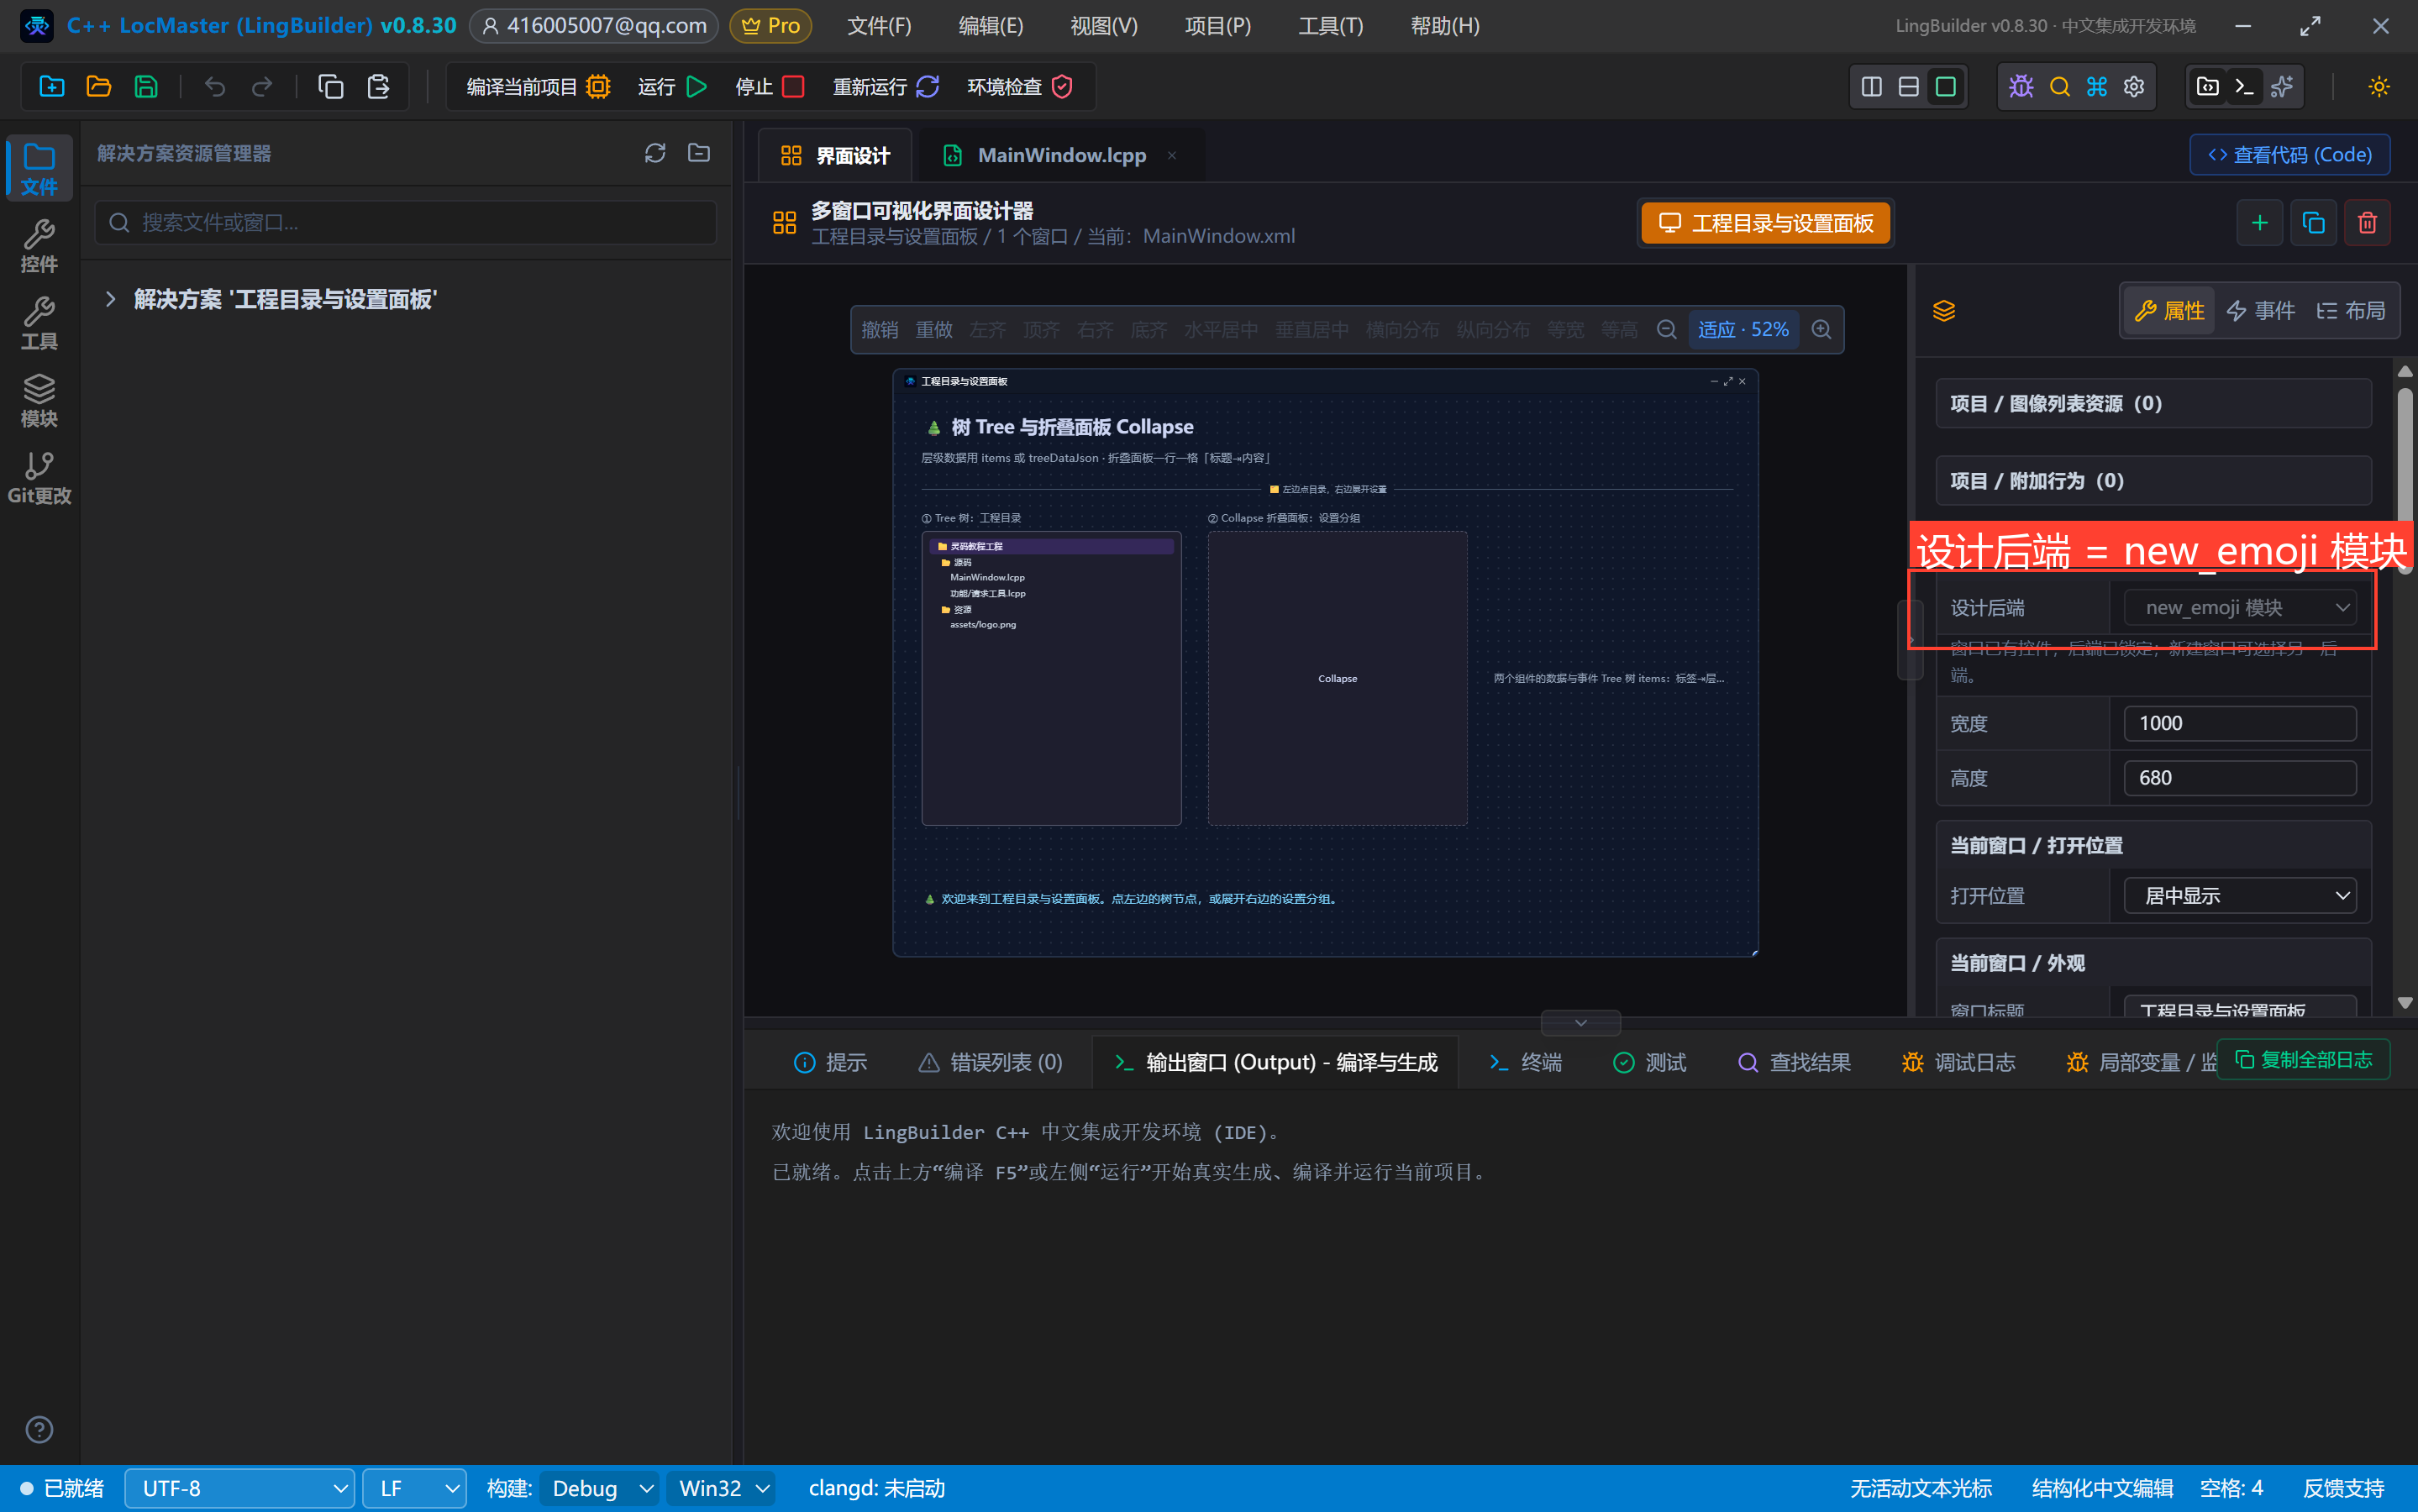Viewport: 2418px width, 1512px height.
Task: Open the help question mark icon
Action: coord(39,1429)
